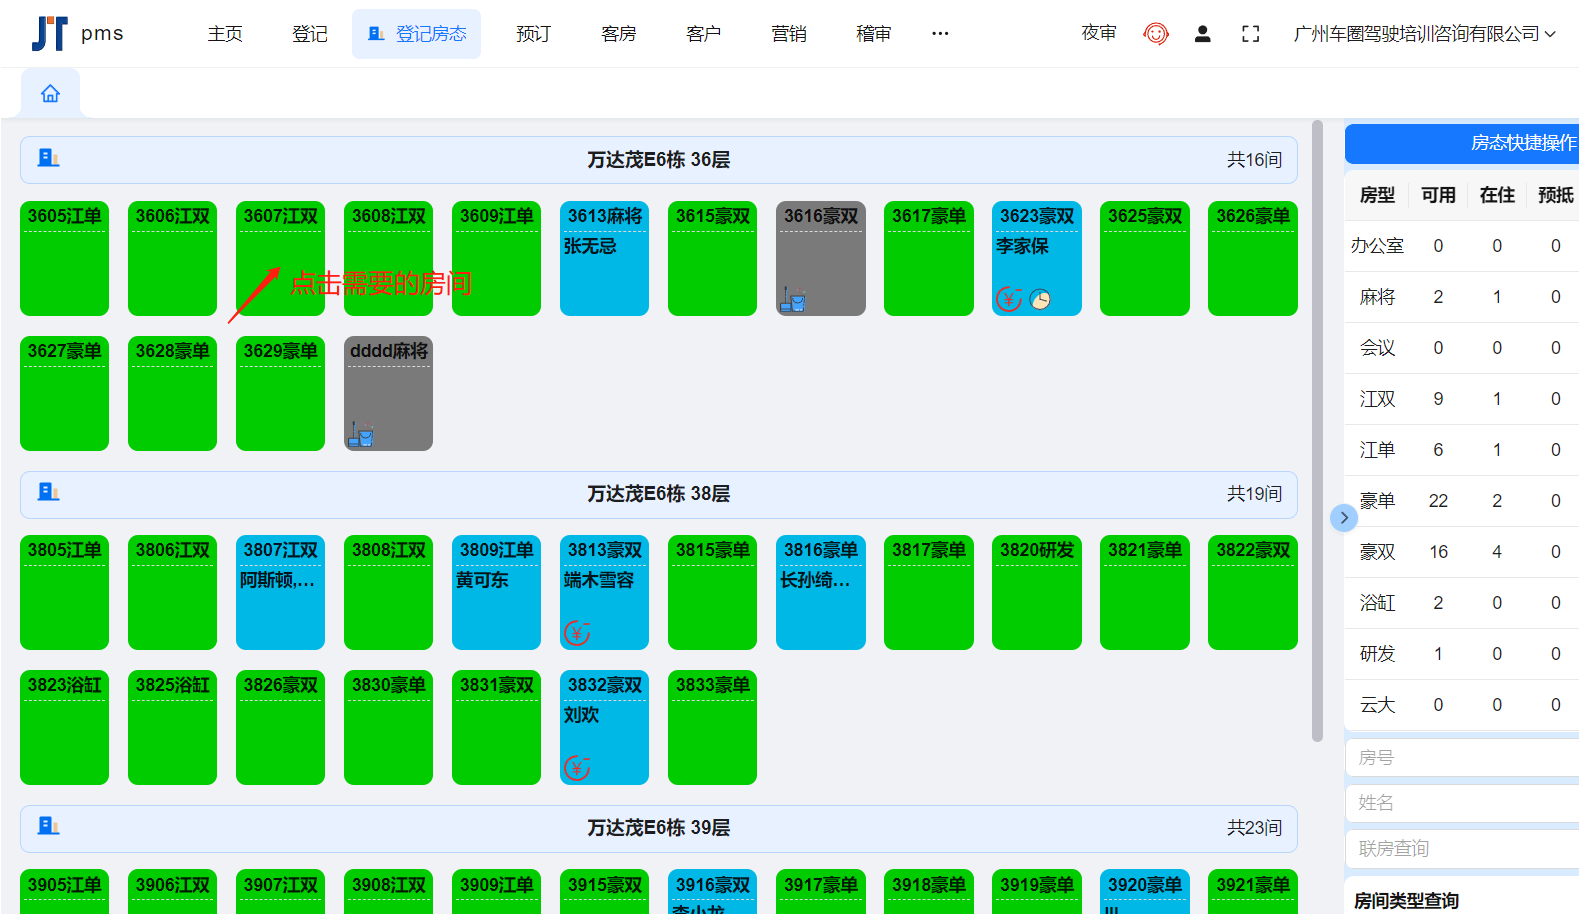Click the cleaning icon on dddd麻将 room
The image size is (1579, 914).
click(361, 434)
